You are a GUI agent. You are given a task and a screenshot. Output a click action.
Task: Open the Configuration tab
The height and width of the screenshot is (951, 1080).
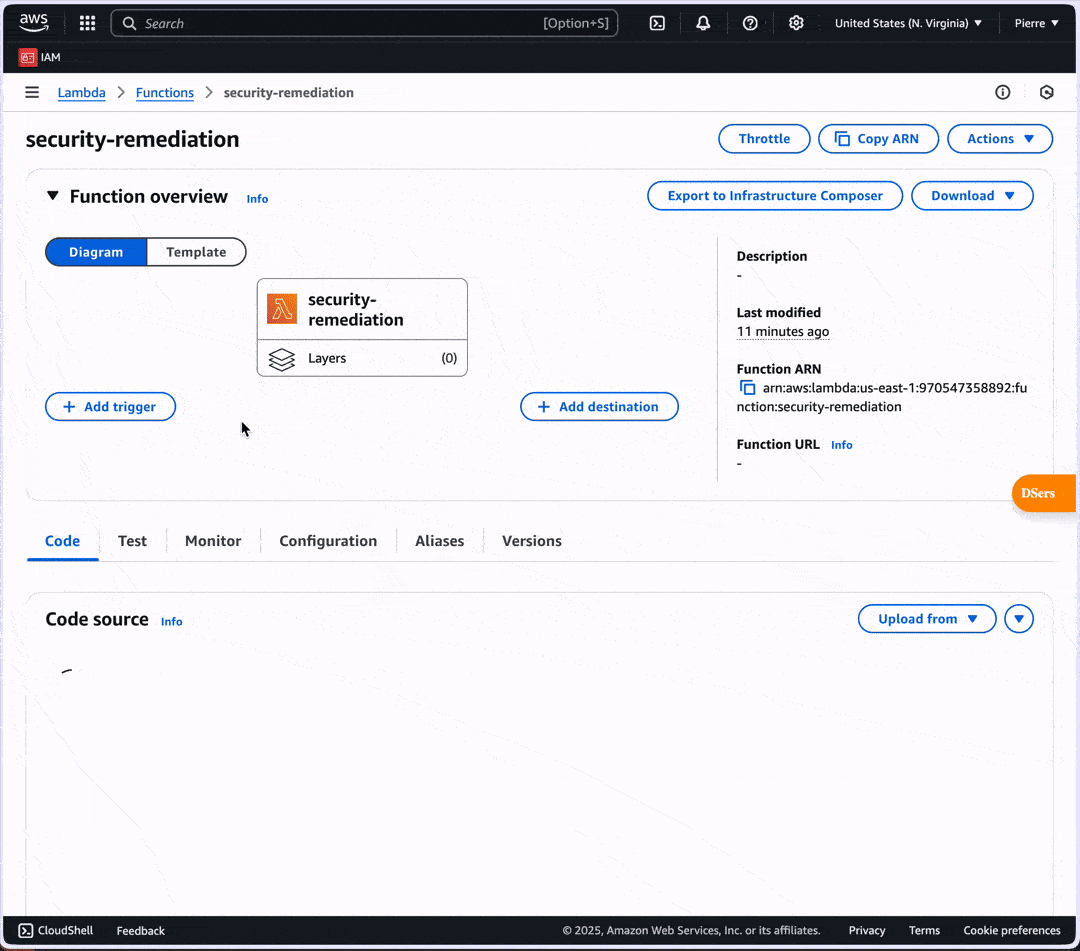click(328, 540)
